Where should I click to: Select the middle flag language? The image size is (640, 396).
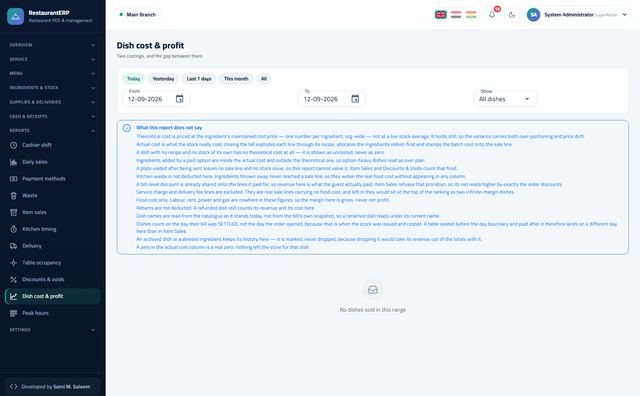[456, 15]
